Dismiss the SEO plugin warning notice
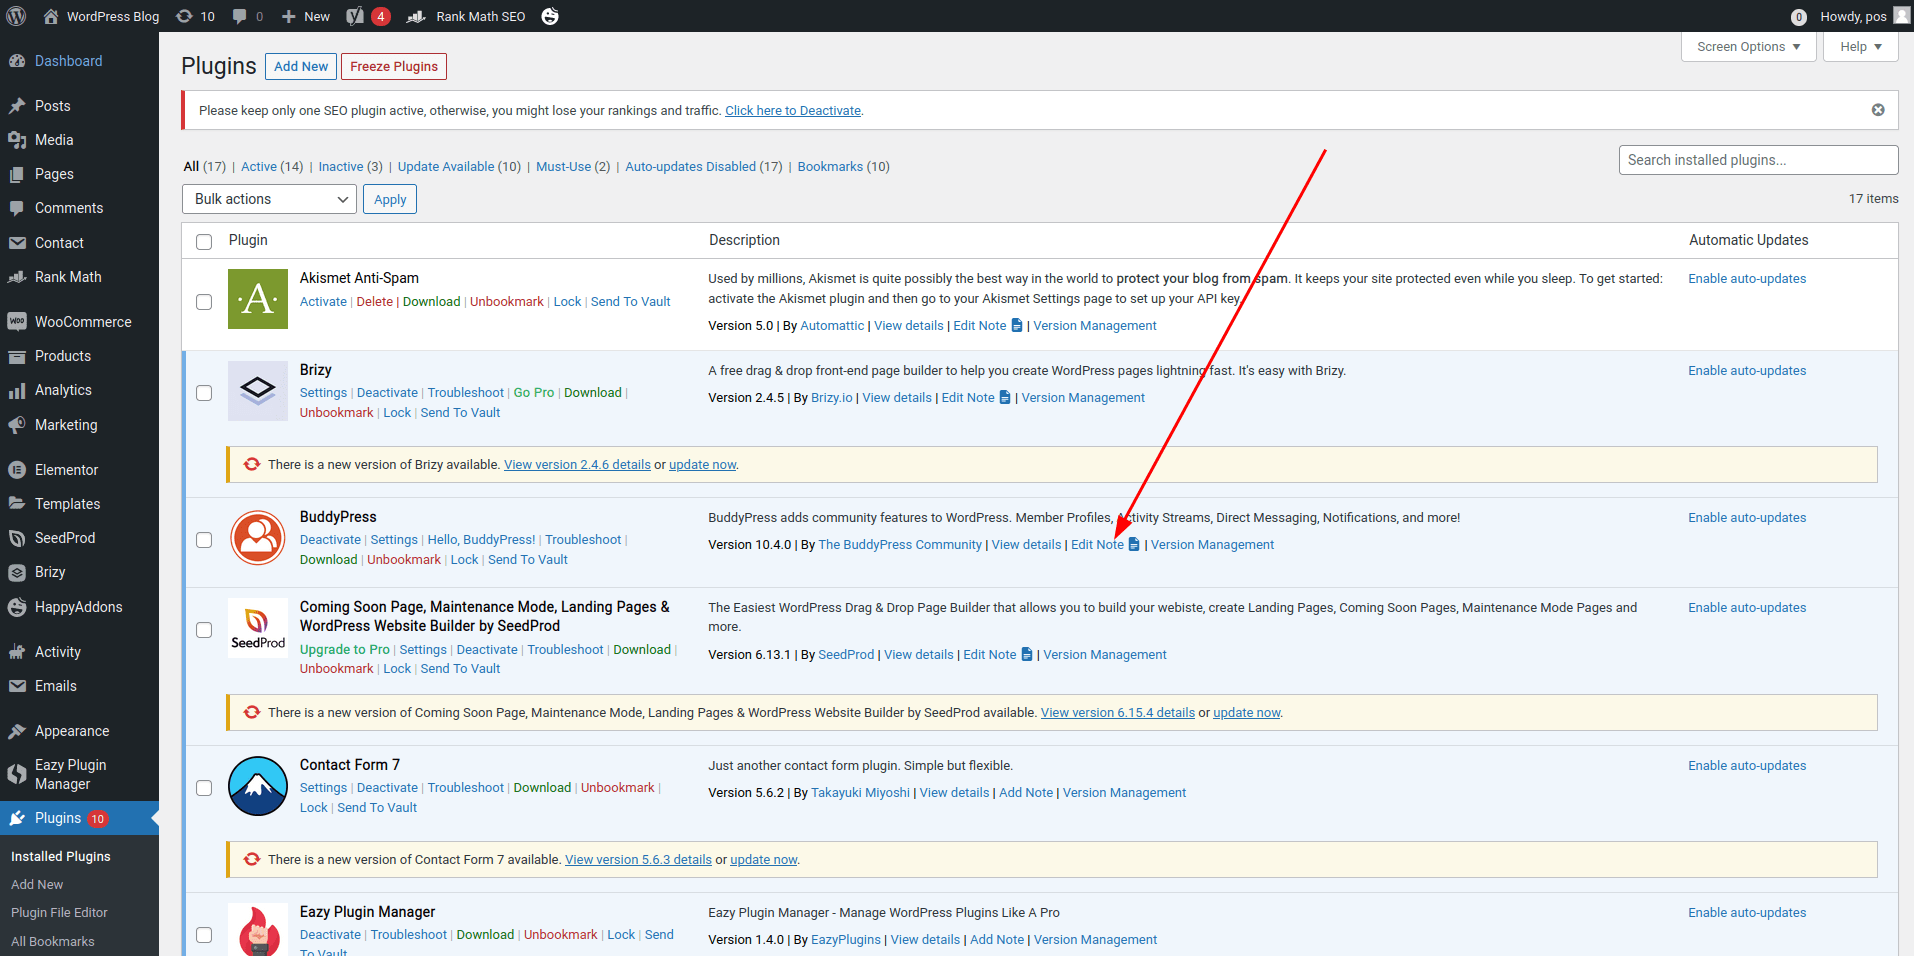Viewport: 1914px width, 956px height. 1878,110
